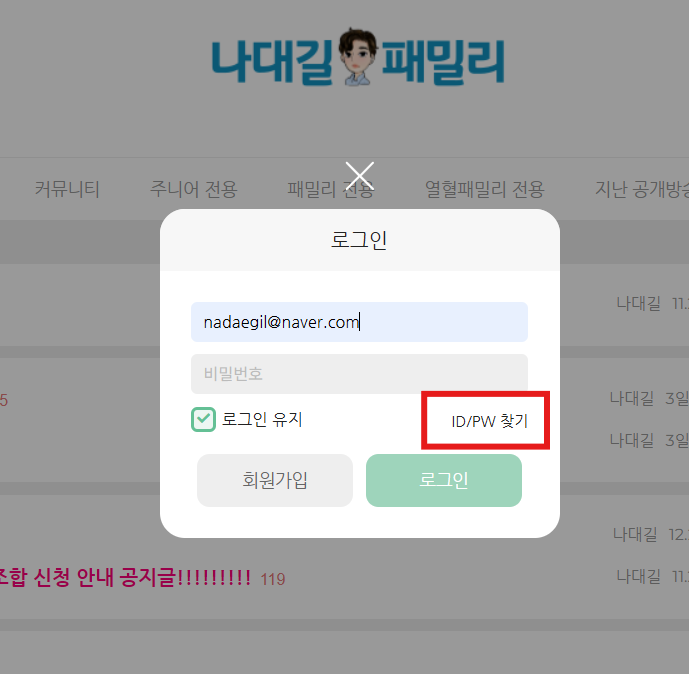Click the 119 comment count
This screenshot has height=674, width=689.
273,579
